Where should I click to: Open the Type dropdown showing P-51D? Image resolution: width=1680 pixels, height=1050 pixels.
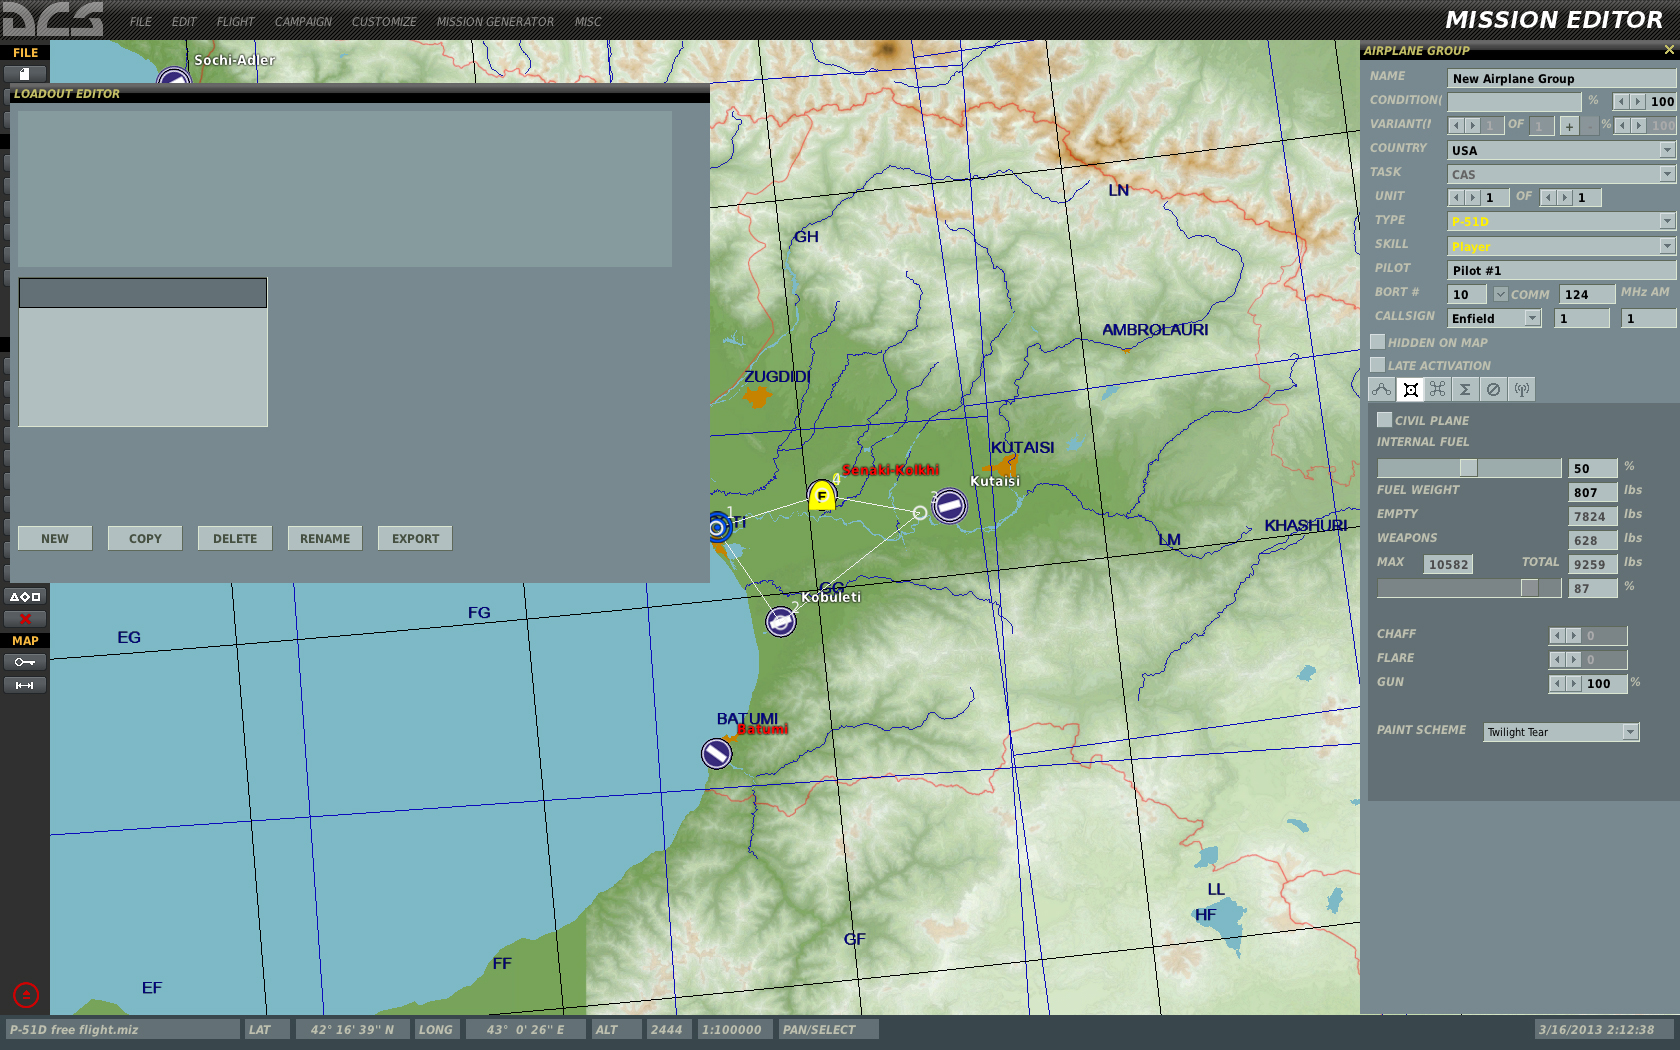(1561, 221)
